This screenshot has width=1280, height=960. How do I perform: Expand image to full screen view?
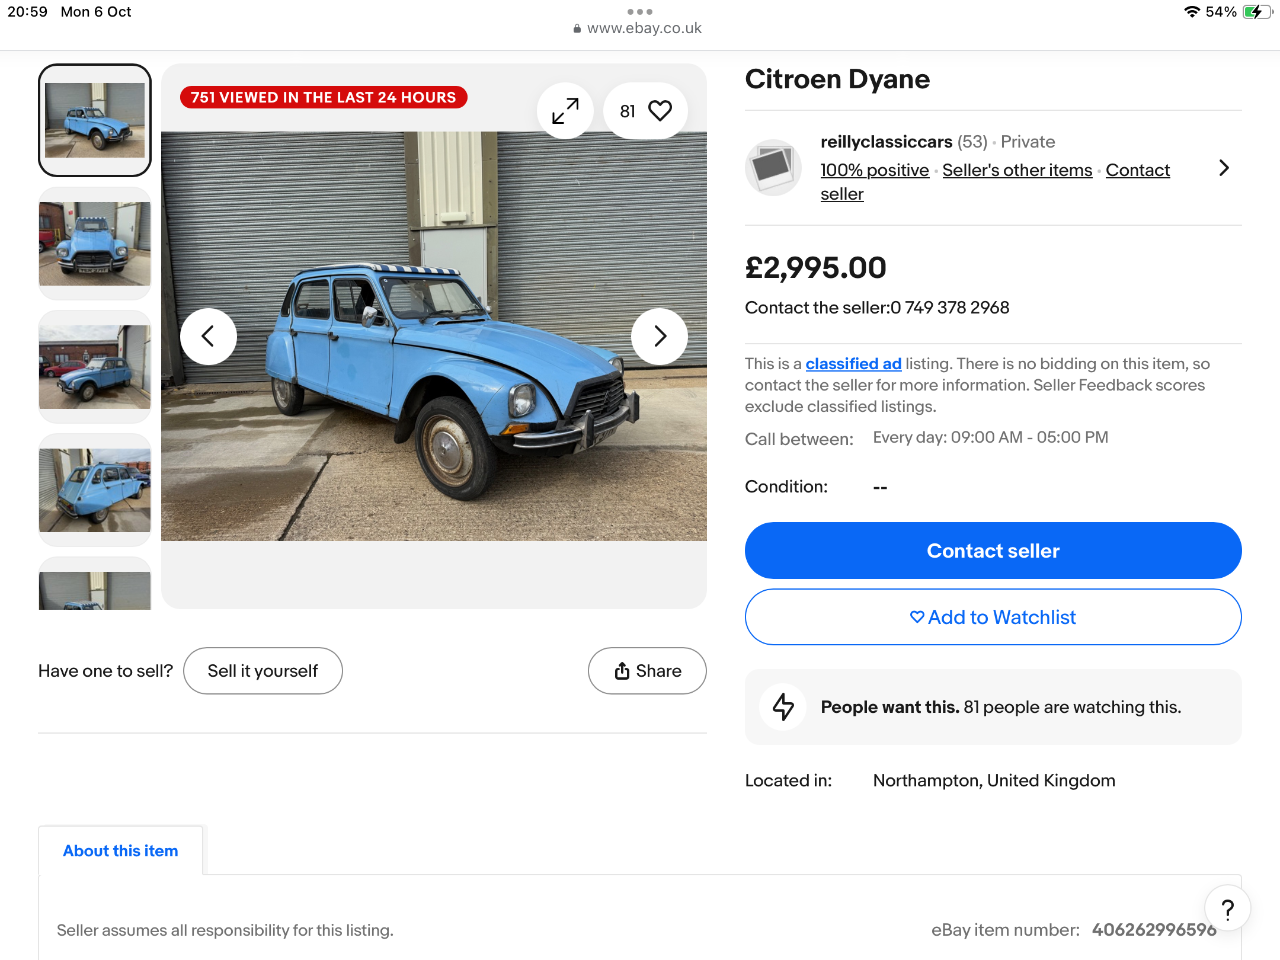click(565, 111)
